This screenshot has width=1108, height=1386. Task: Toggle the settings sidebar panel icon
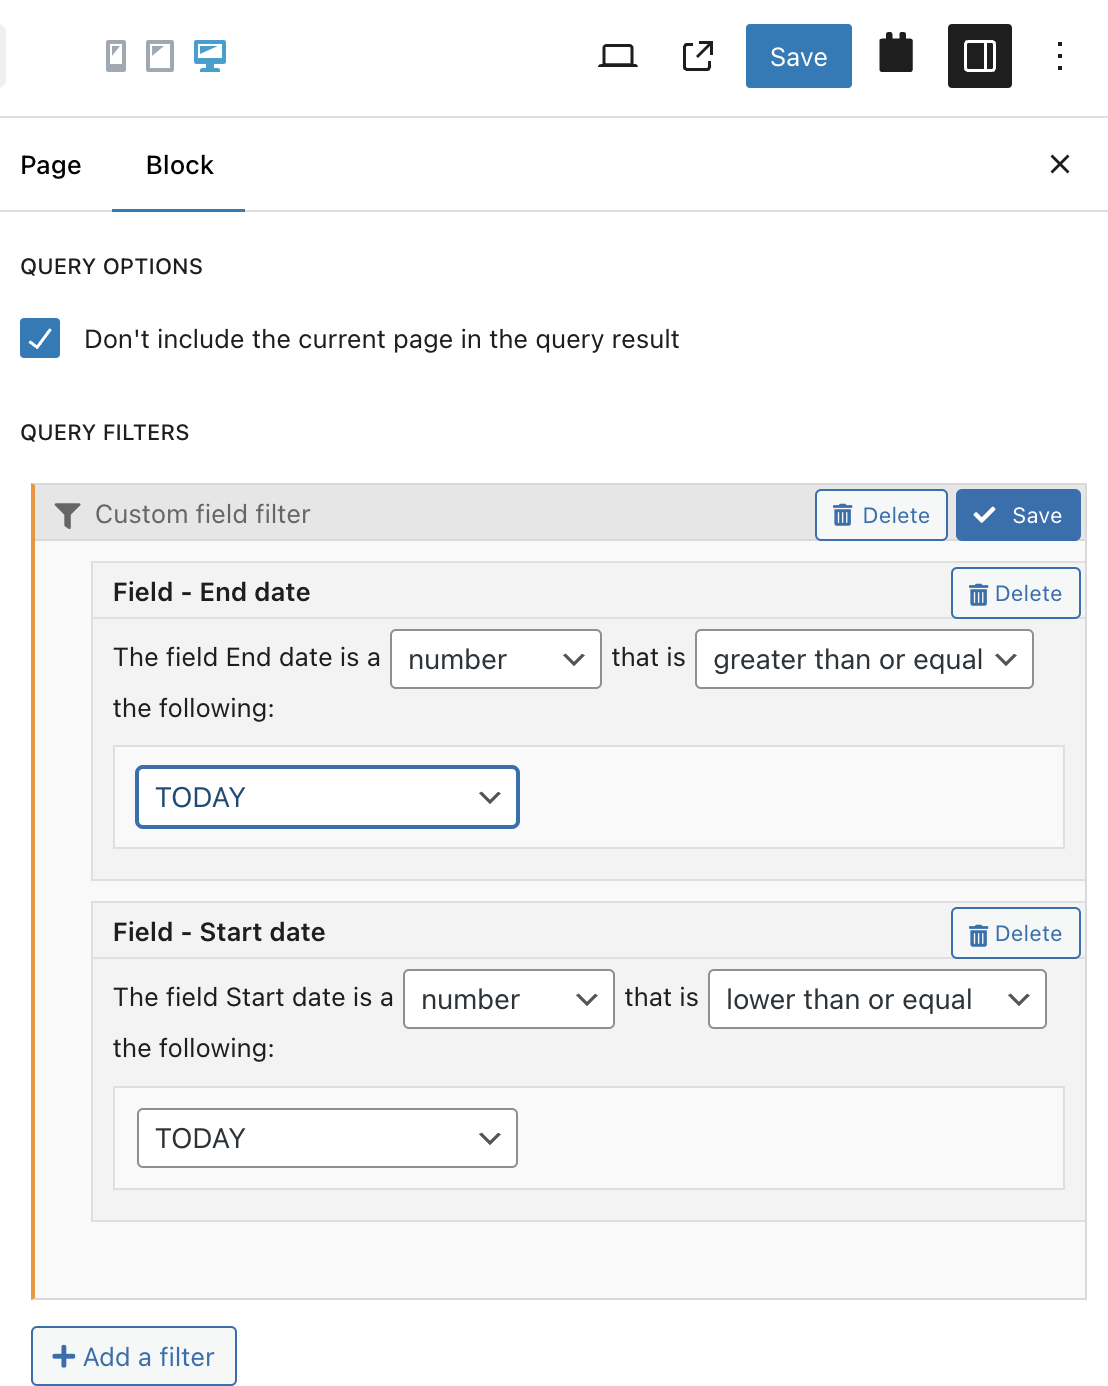pos(979,56)
